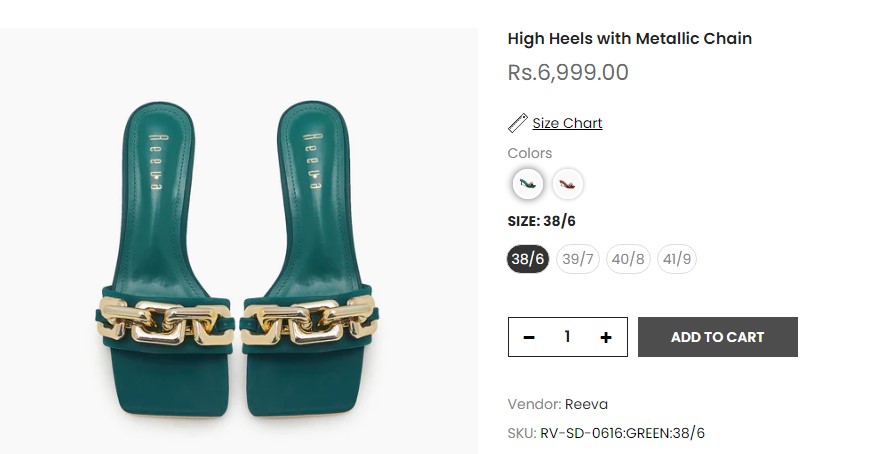Add the heels to cart

(717, 337)
